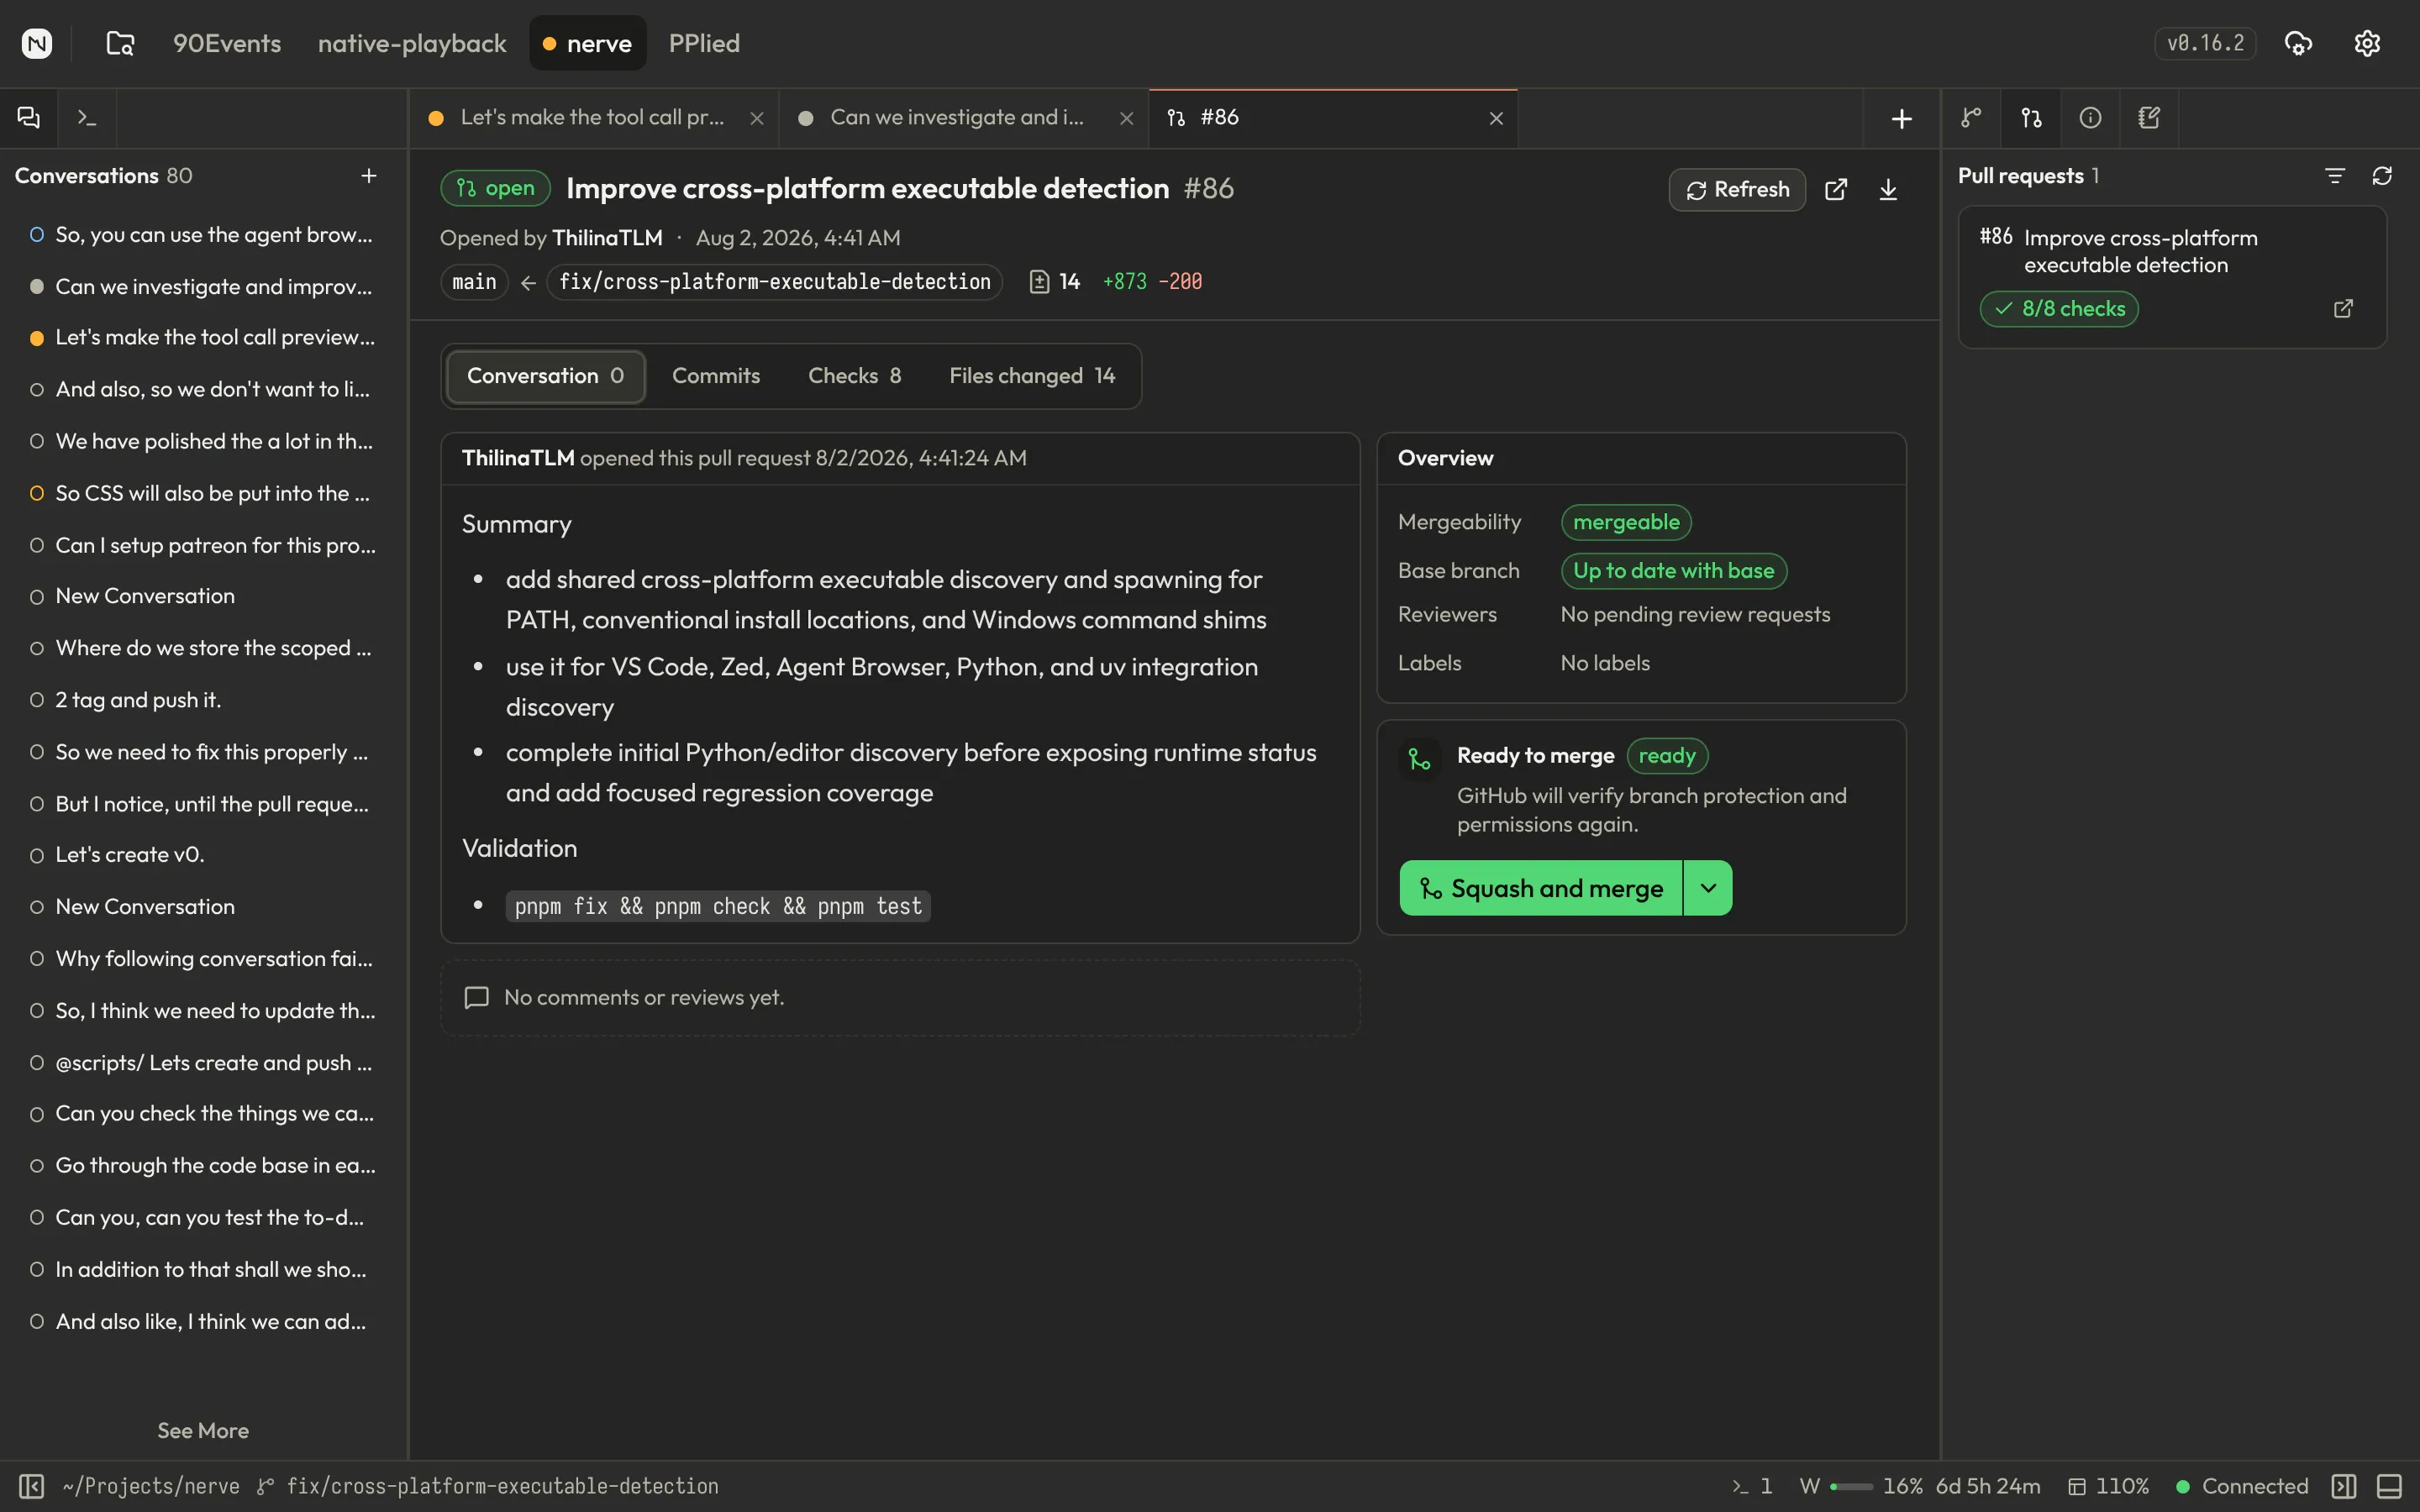Viewport: 2420px width, 1512px height.
Task: Open 'Can I setup patreon for this pro...' conversation
Action: click(x=203, y=546)
